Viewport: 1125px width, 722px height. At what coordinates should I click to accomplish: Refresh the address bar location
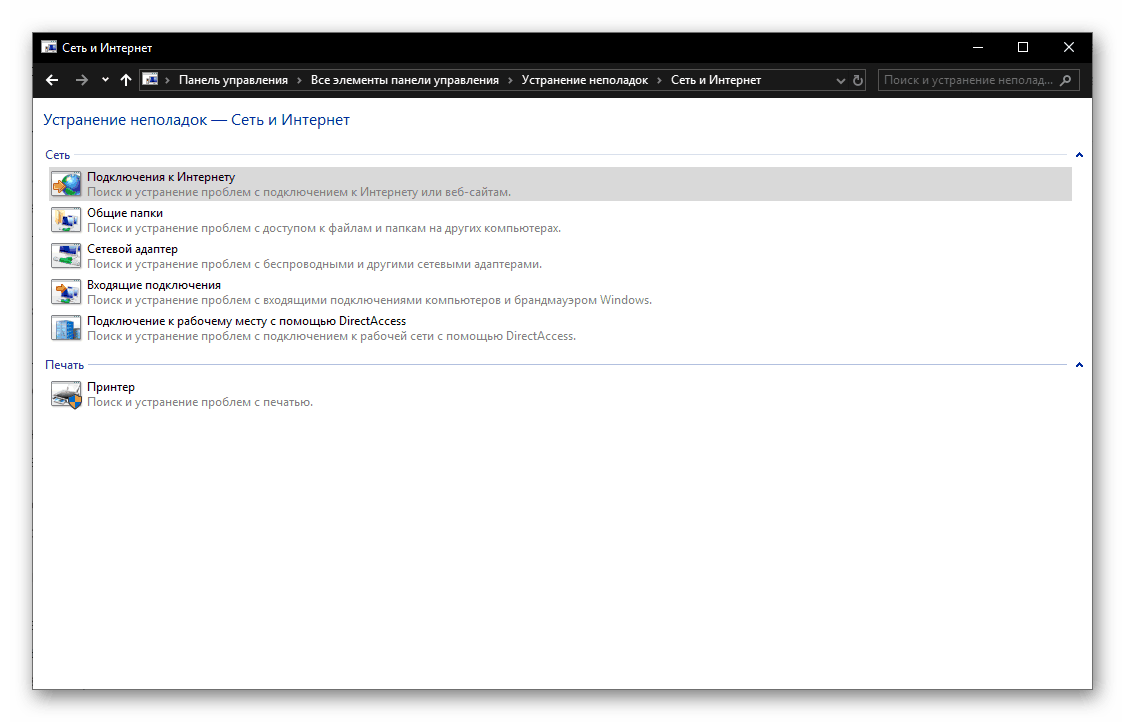tap(857, 80)
